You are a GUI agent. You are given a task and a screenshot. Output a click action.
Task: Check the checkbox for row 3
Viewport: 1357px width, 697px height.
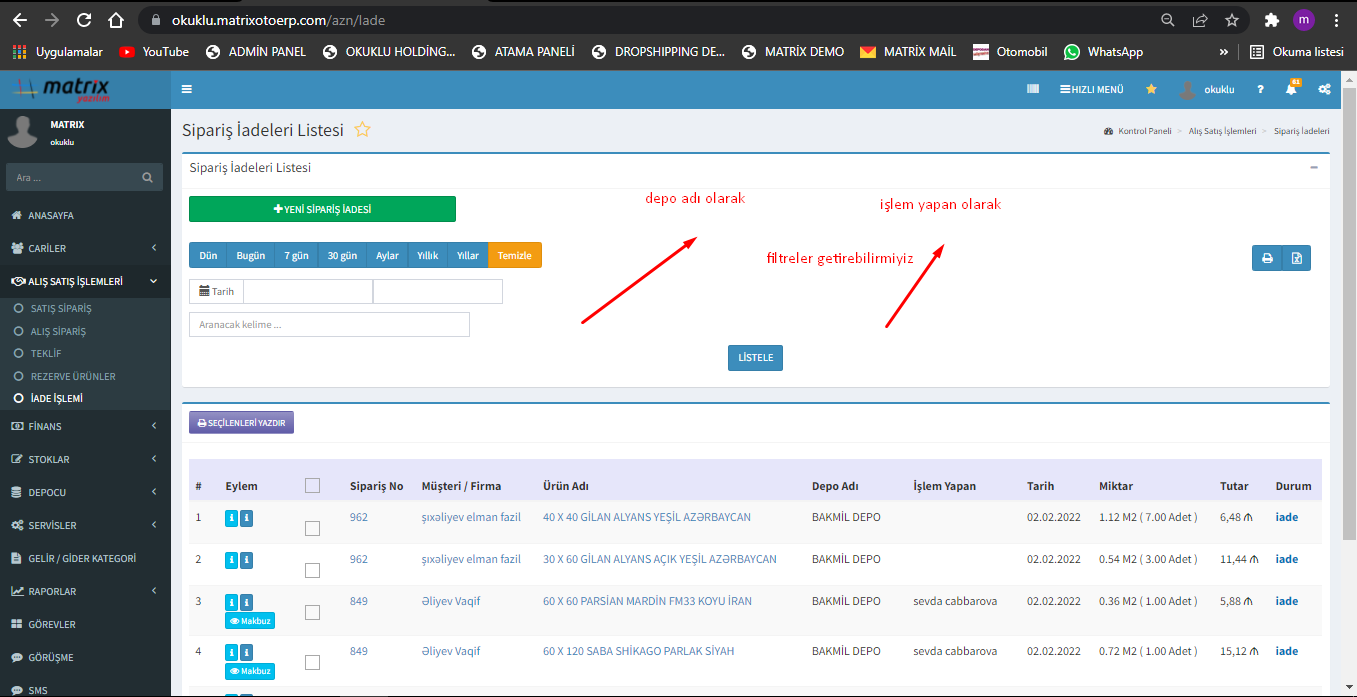click(312, 612)
